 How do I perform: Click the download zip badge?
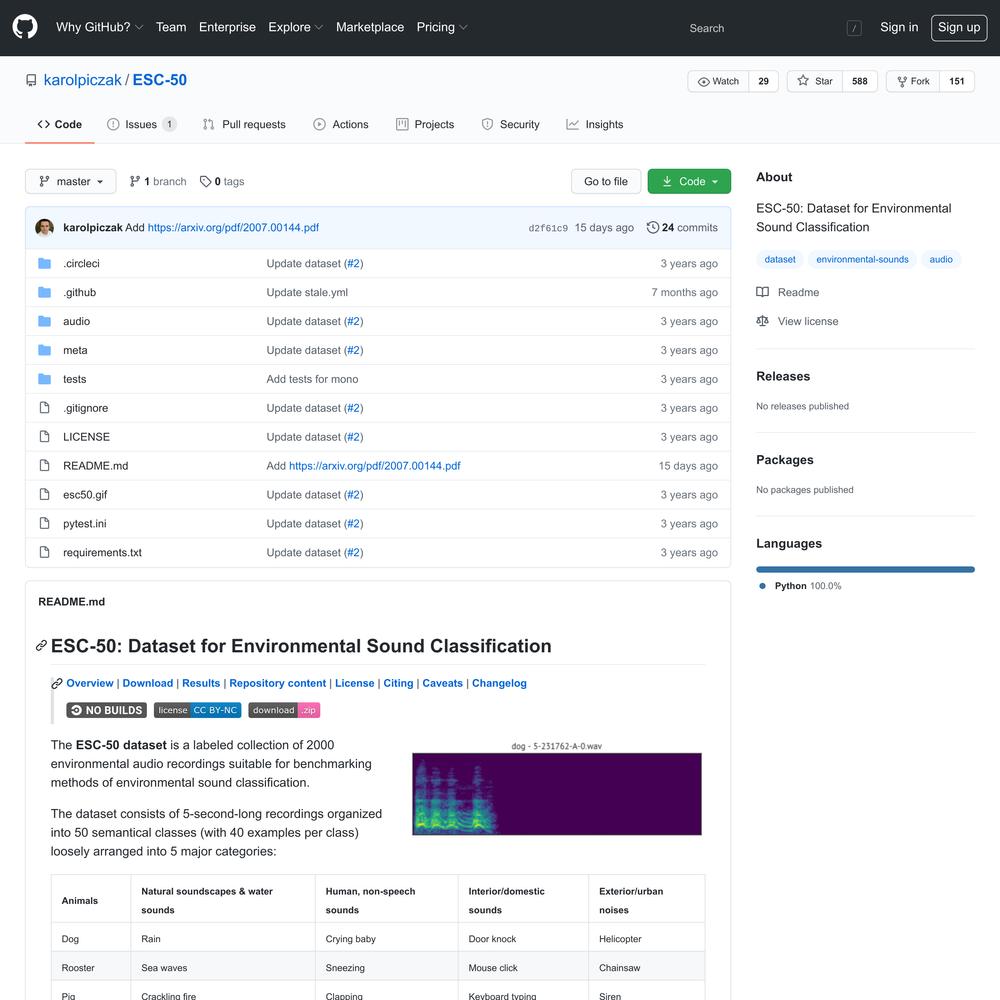(284, 710)
